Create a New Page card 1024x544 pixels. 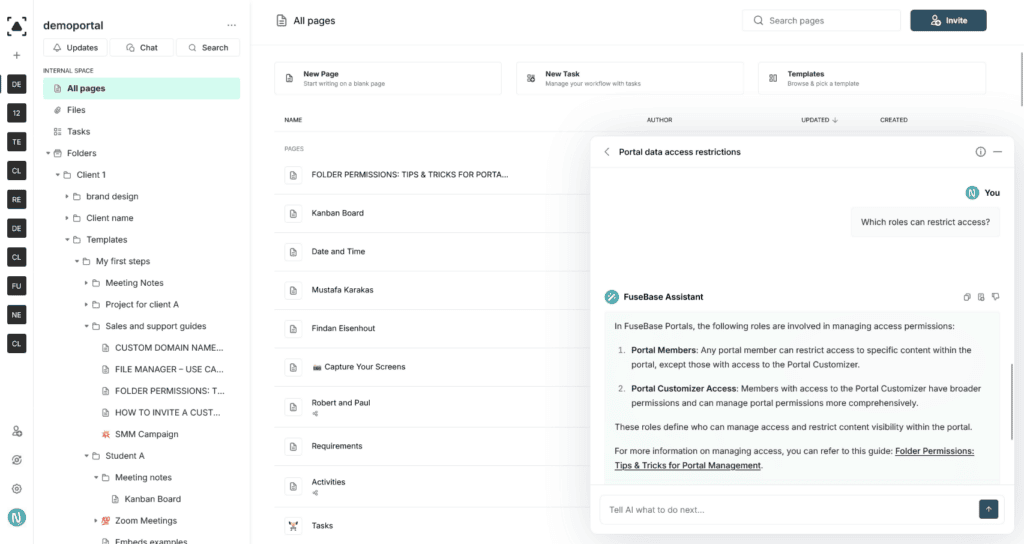tap(388, 78)
